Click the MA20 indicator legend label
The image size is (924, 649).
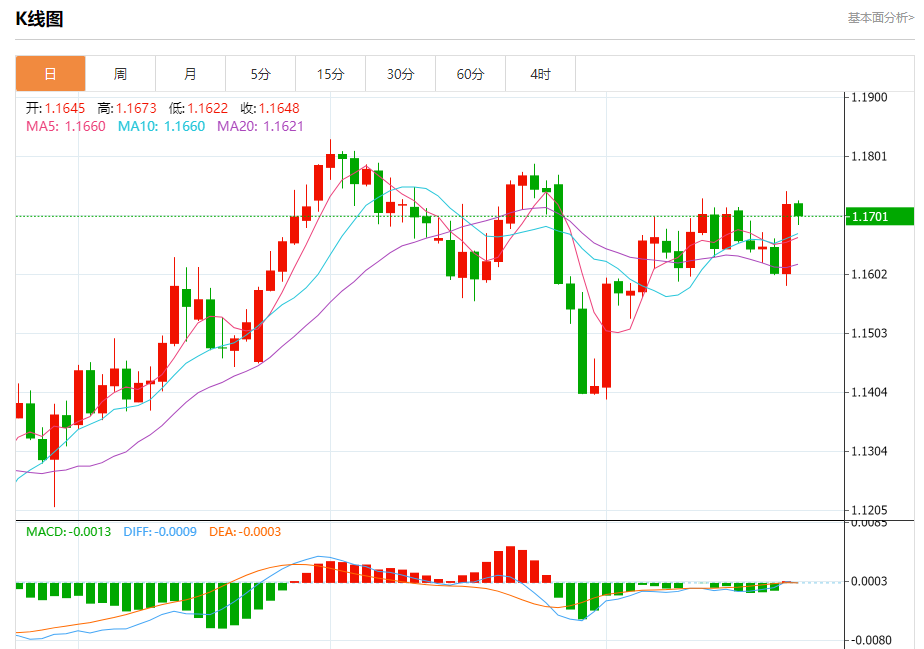260,126
